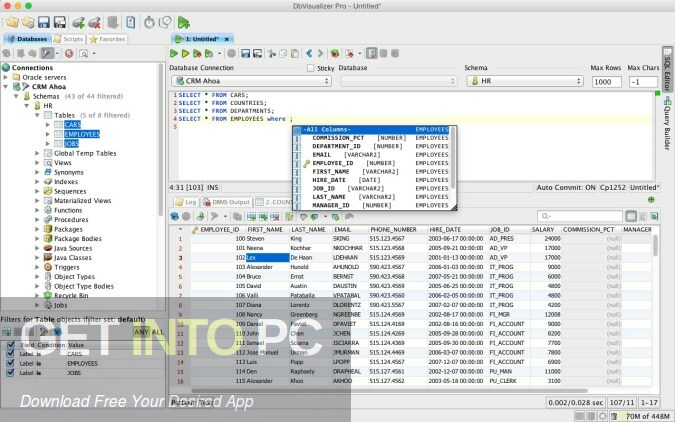Click the green Run arrow in main toolbar

coord(183,22)
